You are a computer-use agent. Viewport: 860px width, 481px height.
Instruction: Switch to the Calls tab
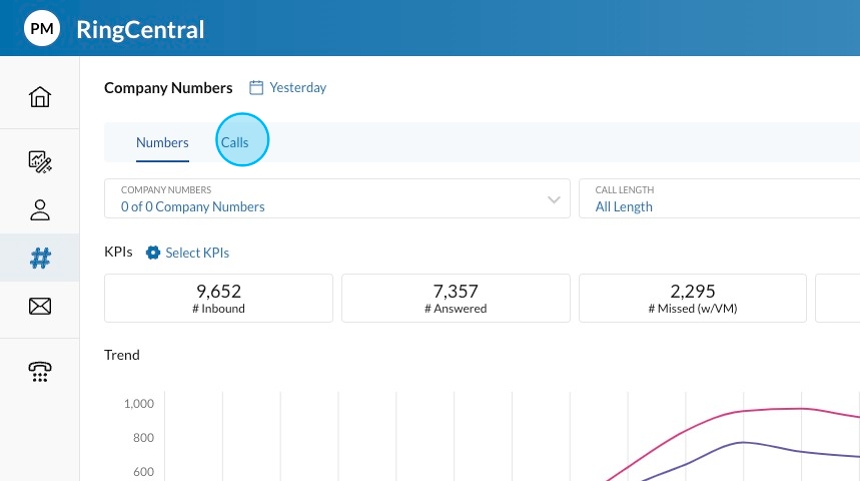click(x=235, y=143)
